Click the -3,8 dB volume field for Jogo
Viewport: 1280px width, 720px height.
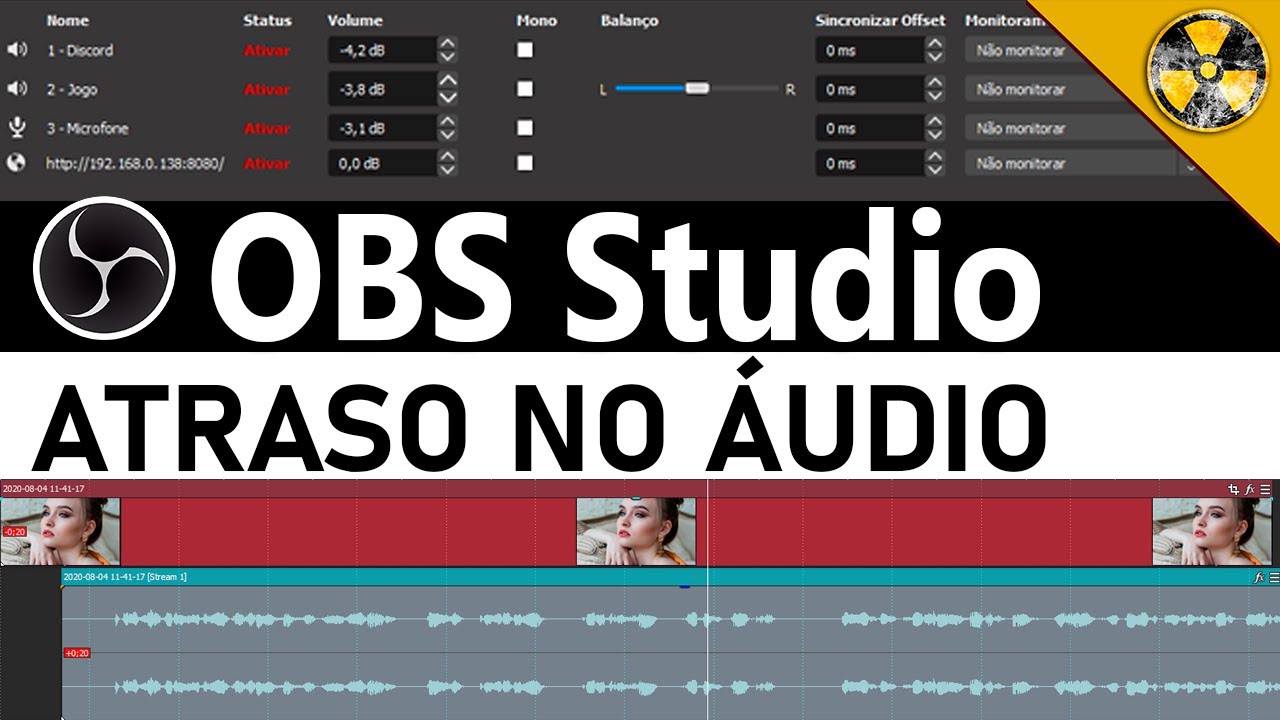[383, 89]
